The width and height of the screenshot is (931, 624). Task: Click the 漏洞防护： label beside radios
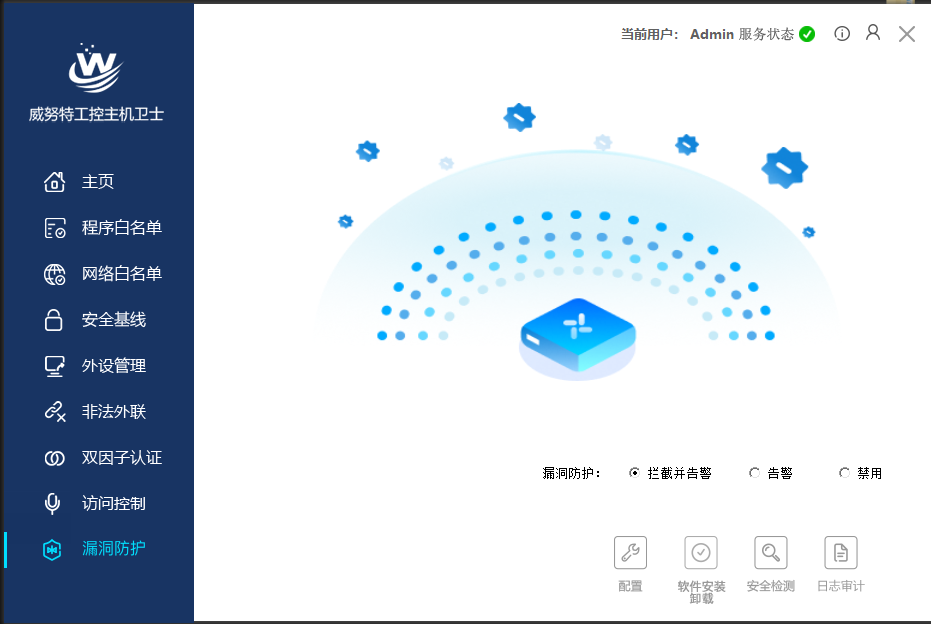(x=572, y=473)
